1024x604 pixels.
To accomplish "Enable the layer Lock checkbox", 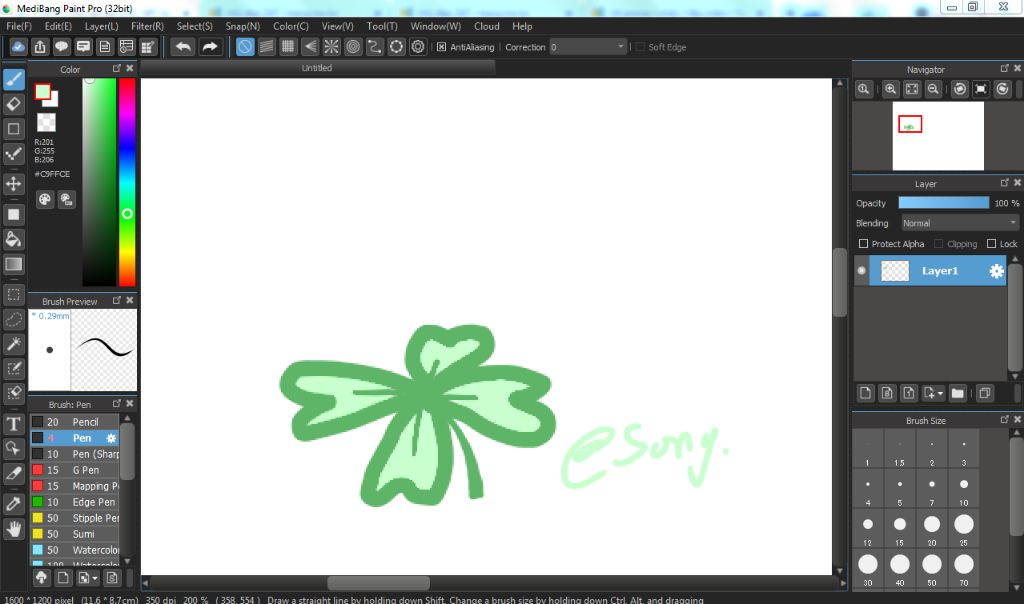I will [991, 244].
